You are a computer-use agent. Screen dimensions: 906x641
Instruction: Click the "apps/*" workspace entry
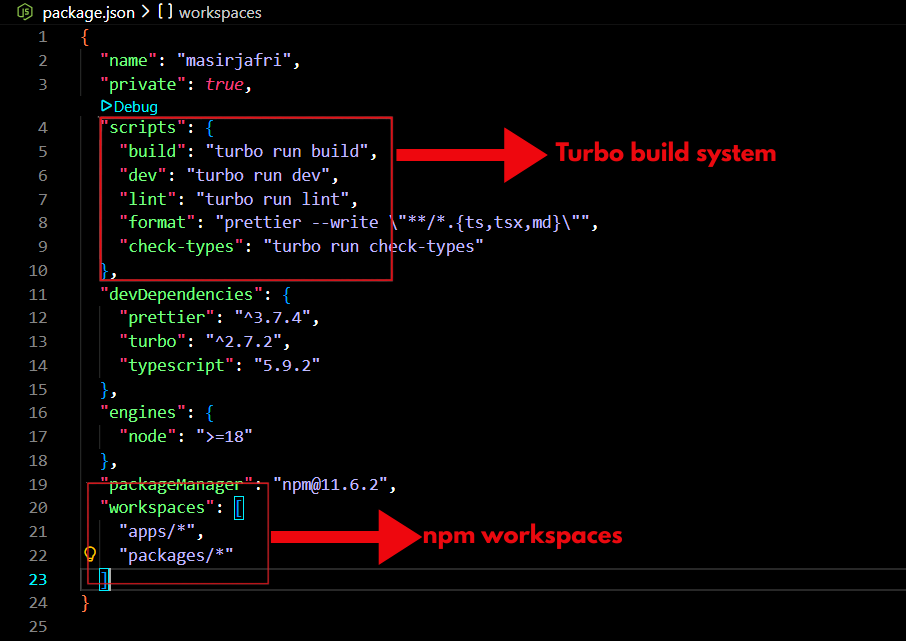157,532
